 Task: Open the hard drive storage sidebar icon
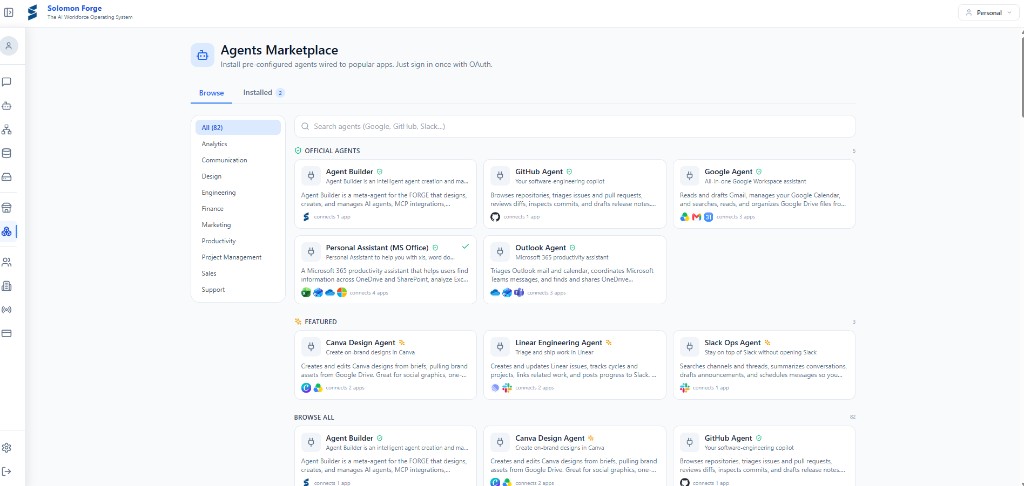(7, 177)
